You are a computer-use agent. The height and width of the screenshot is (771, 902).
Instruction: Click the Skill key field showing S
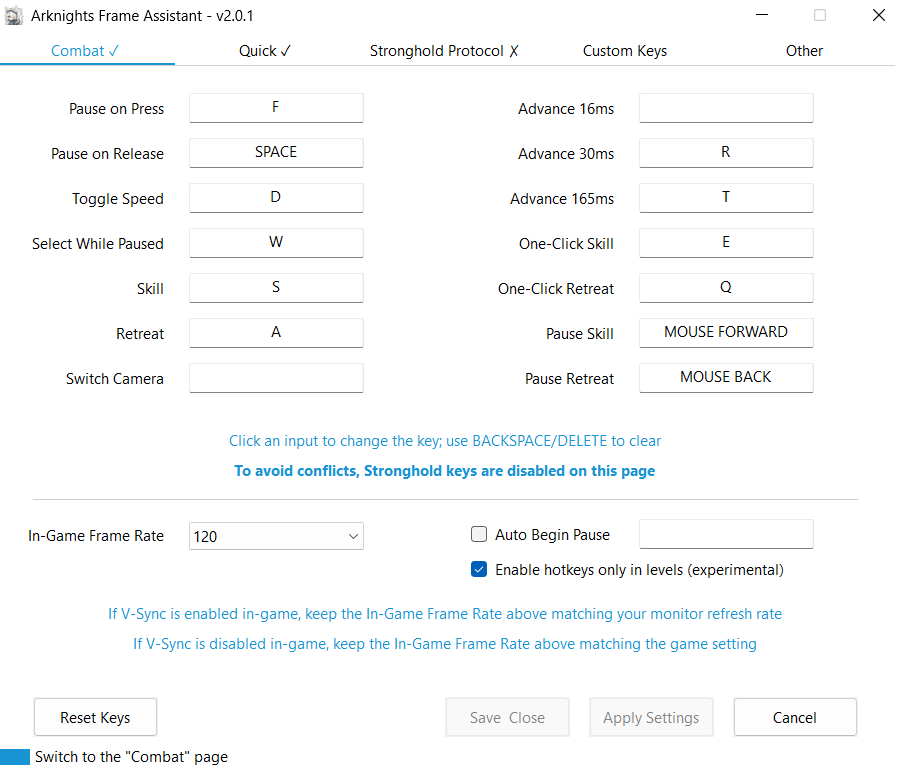point(276,287)
